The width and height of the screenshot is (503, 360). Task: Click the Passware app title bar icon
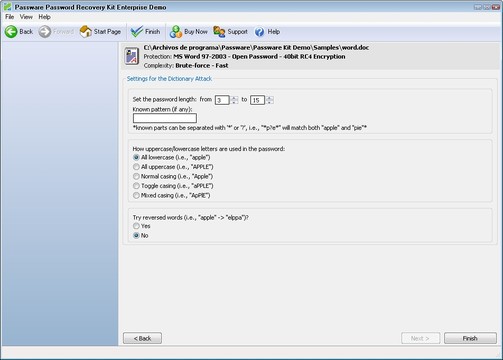7,7
